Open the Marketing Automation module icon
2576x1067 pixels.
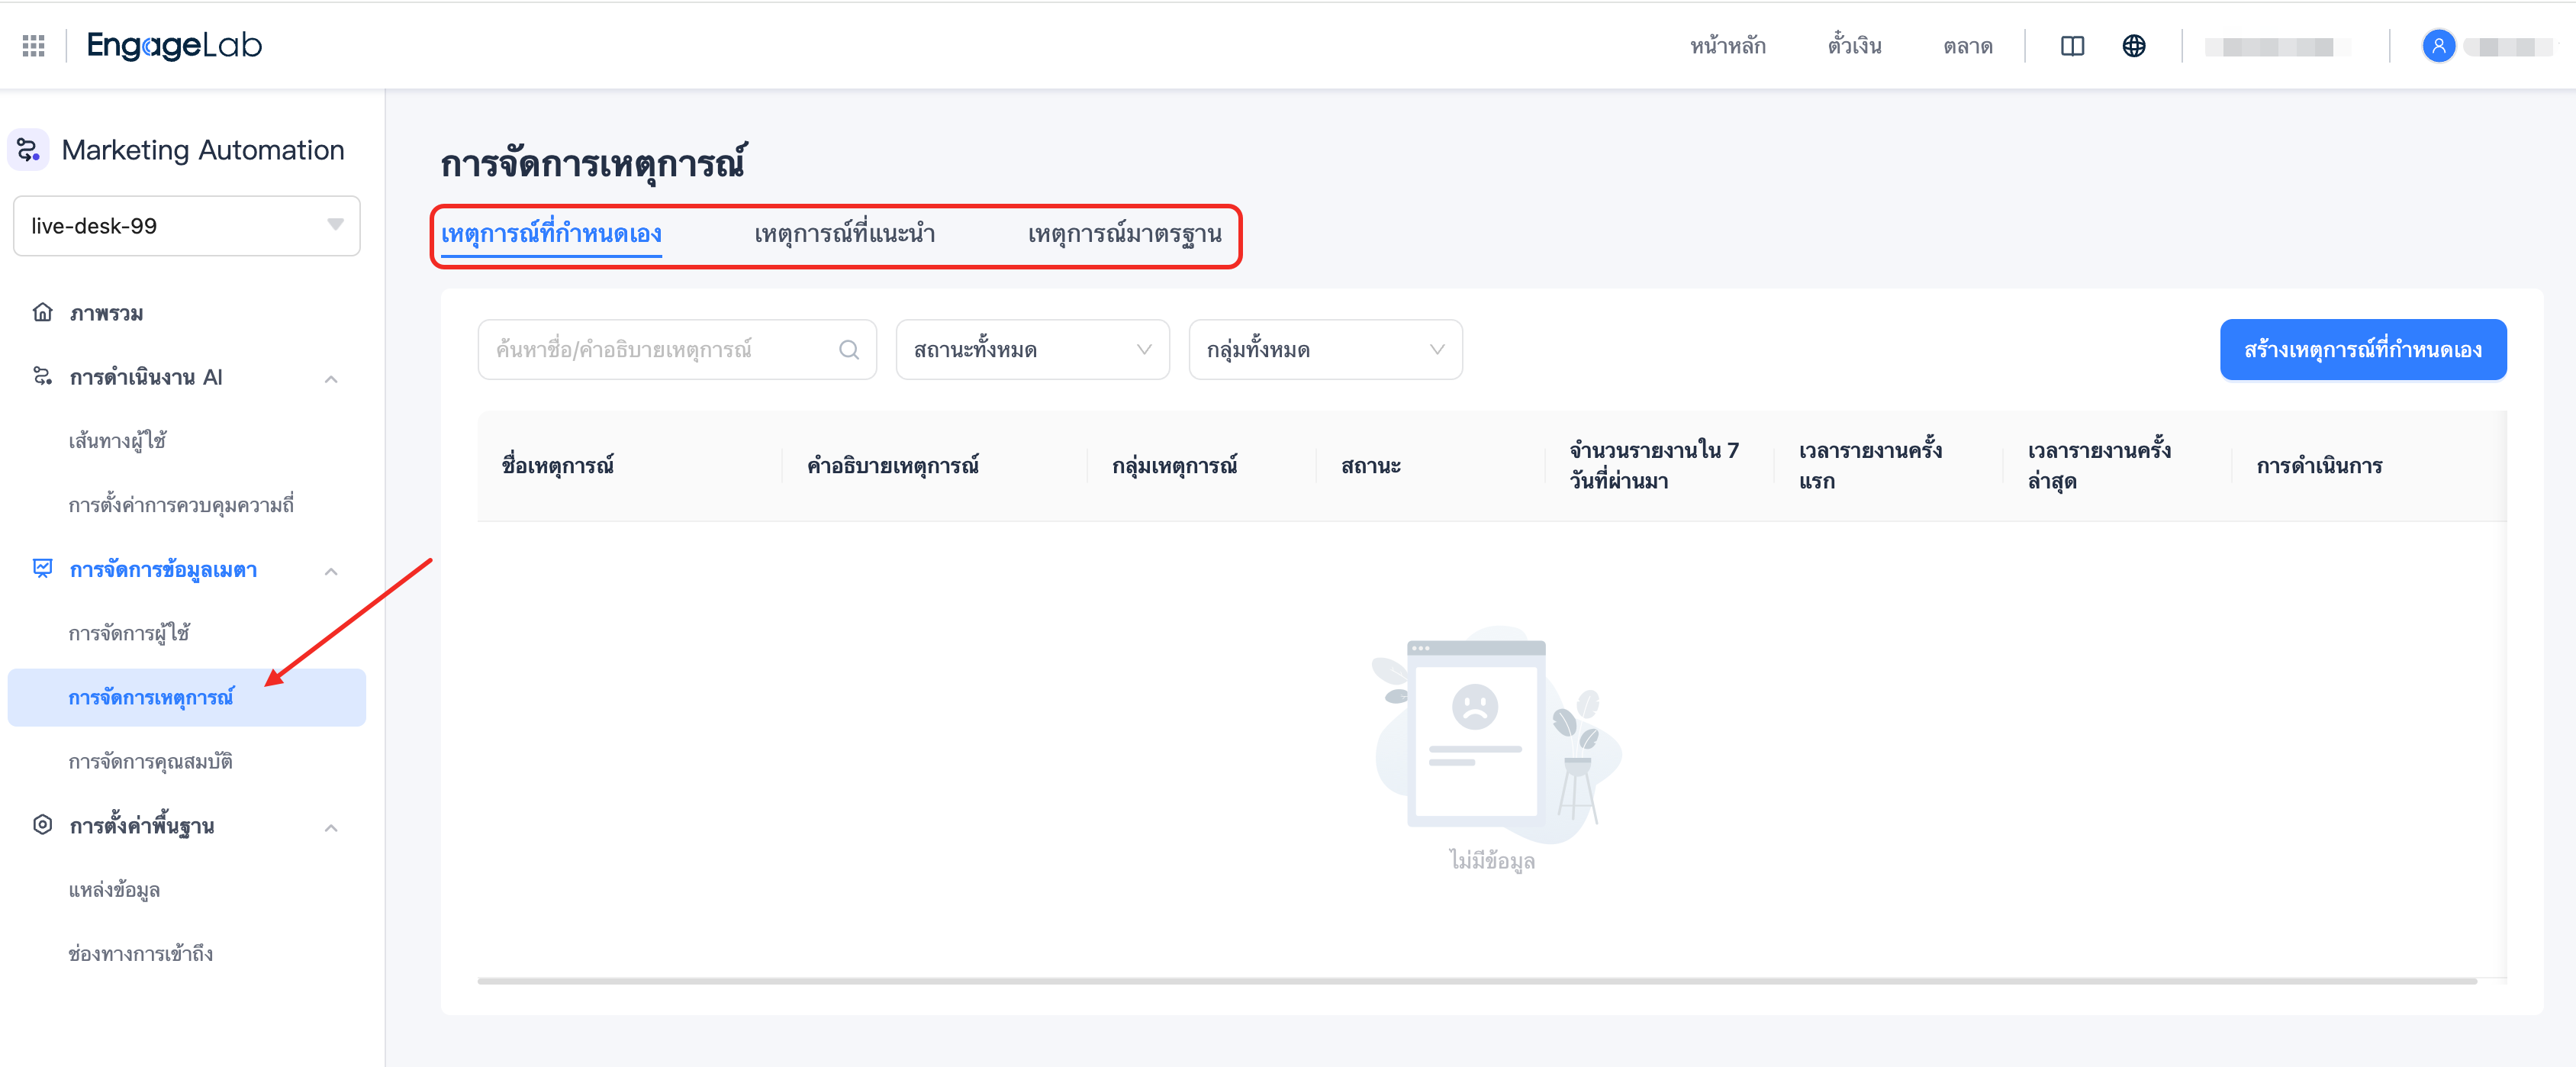[27, 149]
